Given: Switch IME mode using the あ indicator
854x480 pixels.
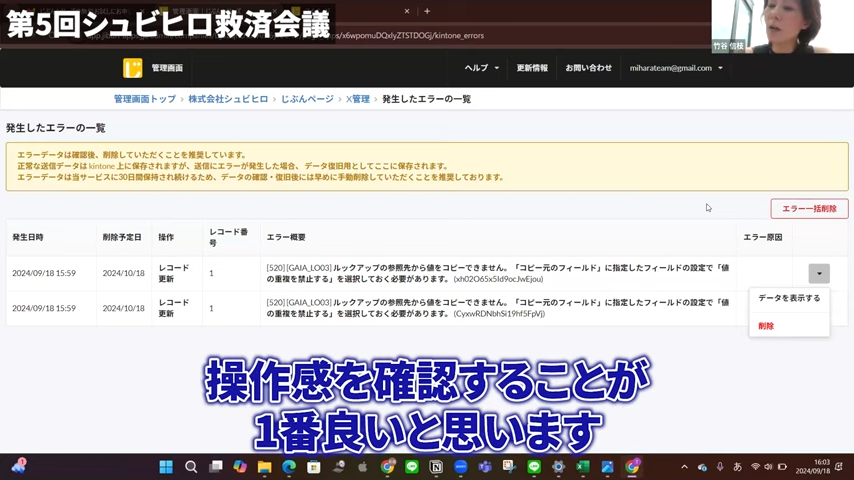Looking at the screenshot, I should tap(737, 467).
